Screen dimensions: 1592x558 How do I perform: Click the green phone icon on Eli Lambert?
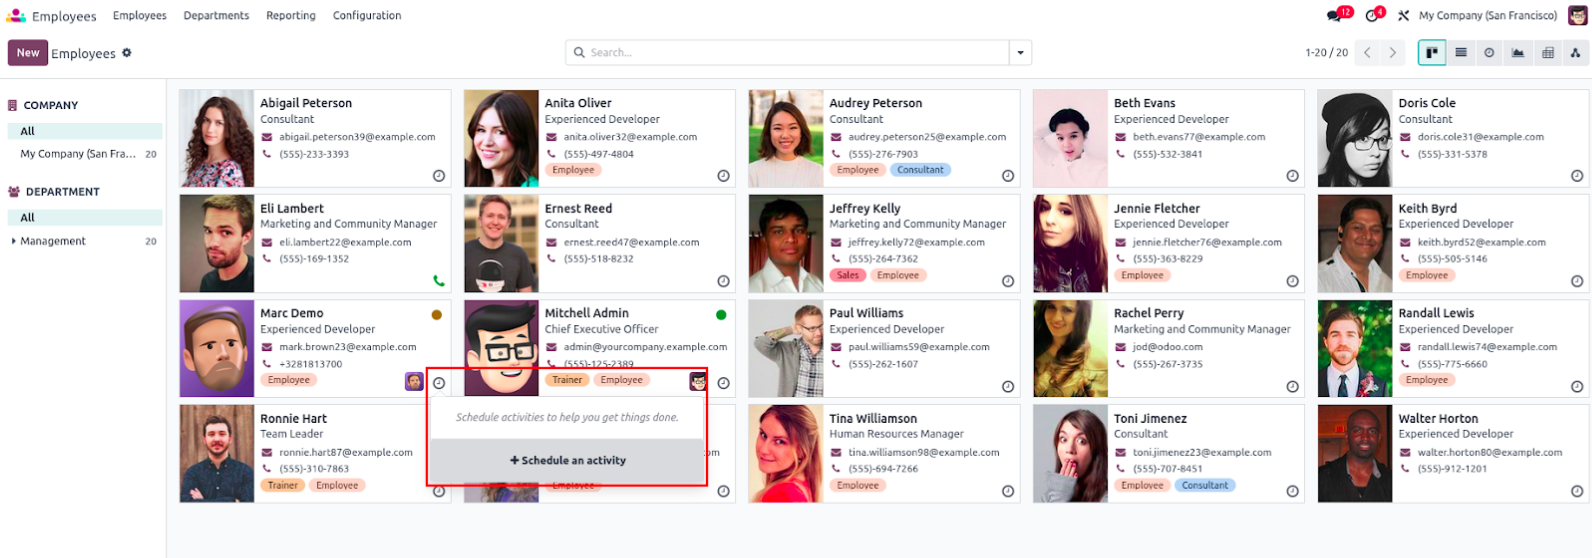click(x=438, y=281)
